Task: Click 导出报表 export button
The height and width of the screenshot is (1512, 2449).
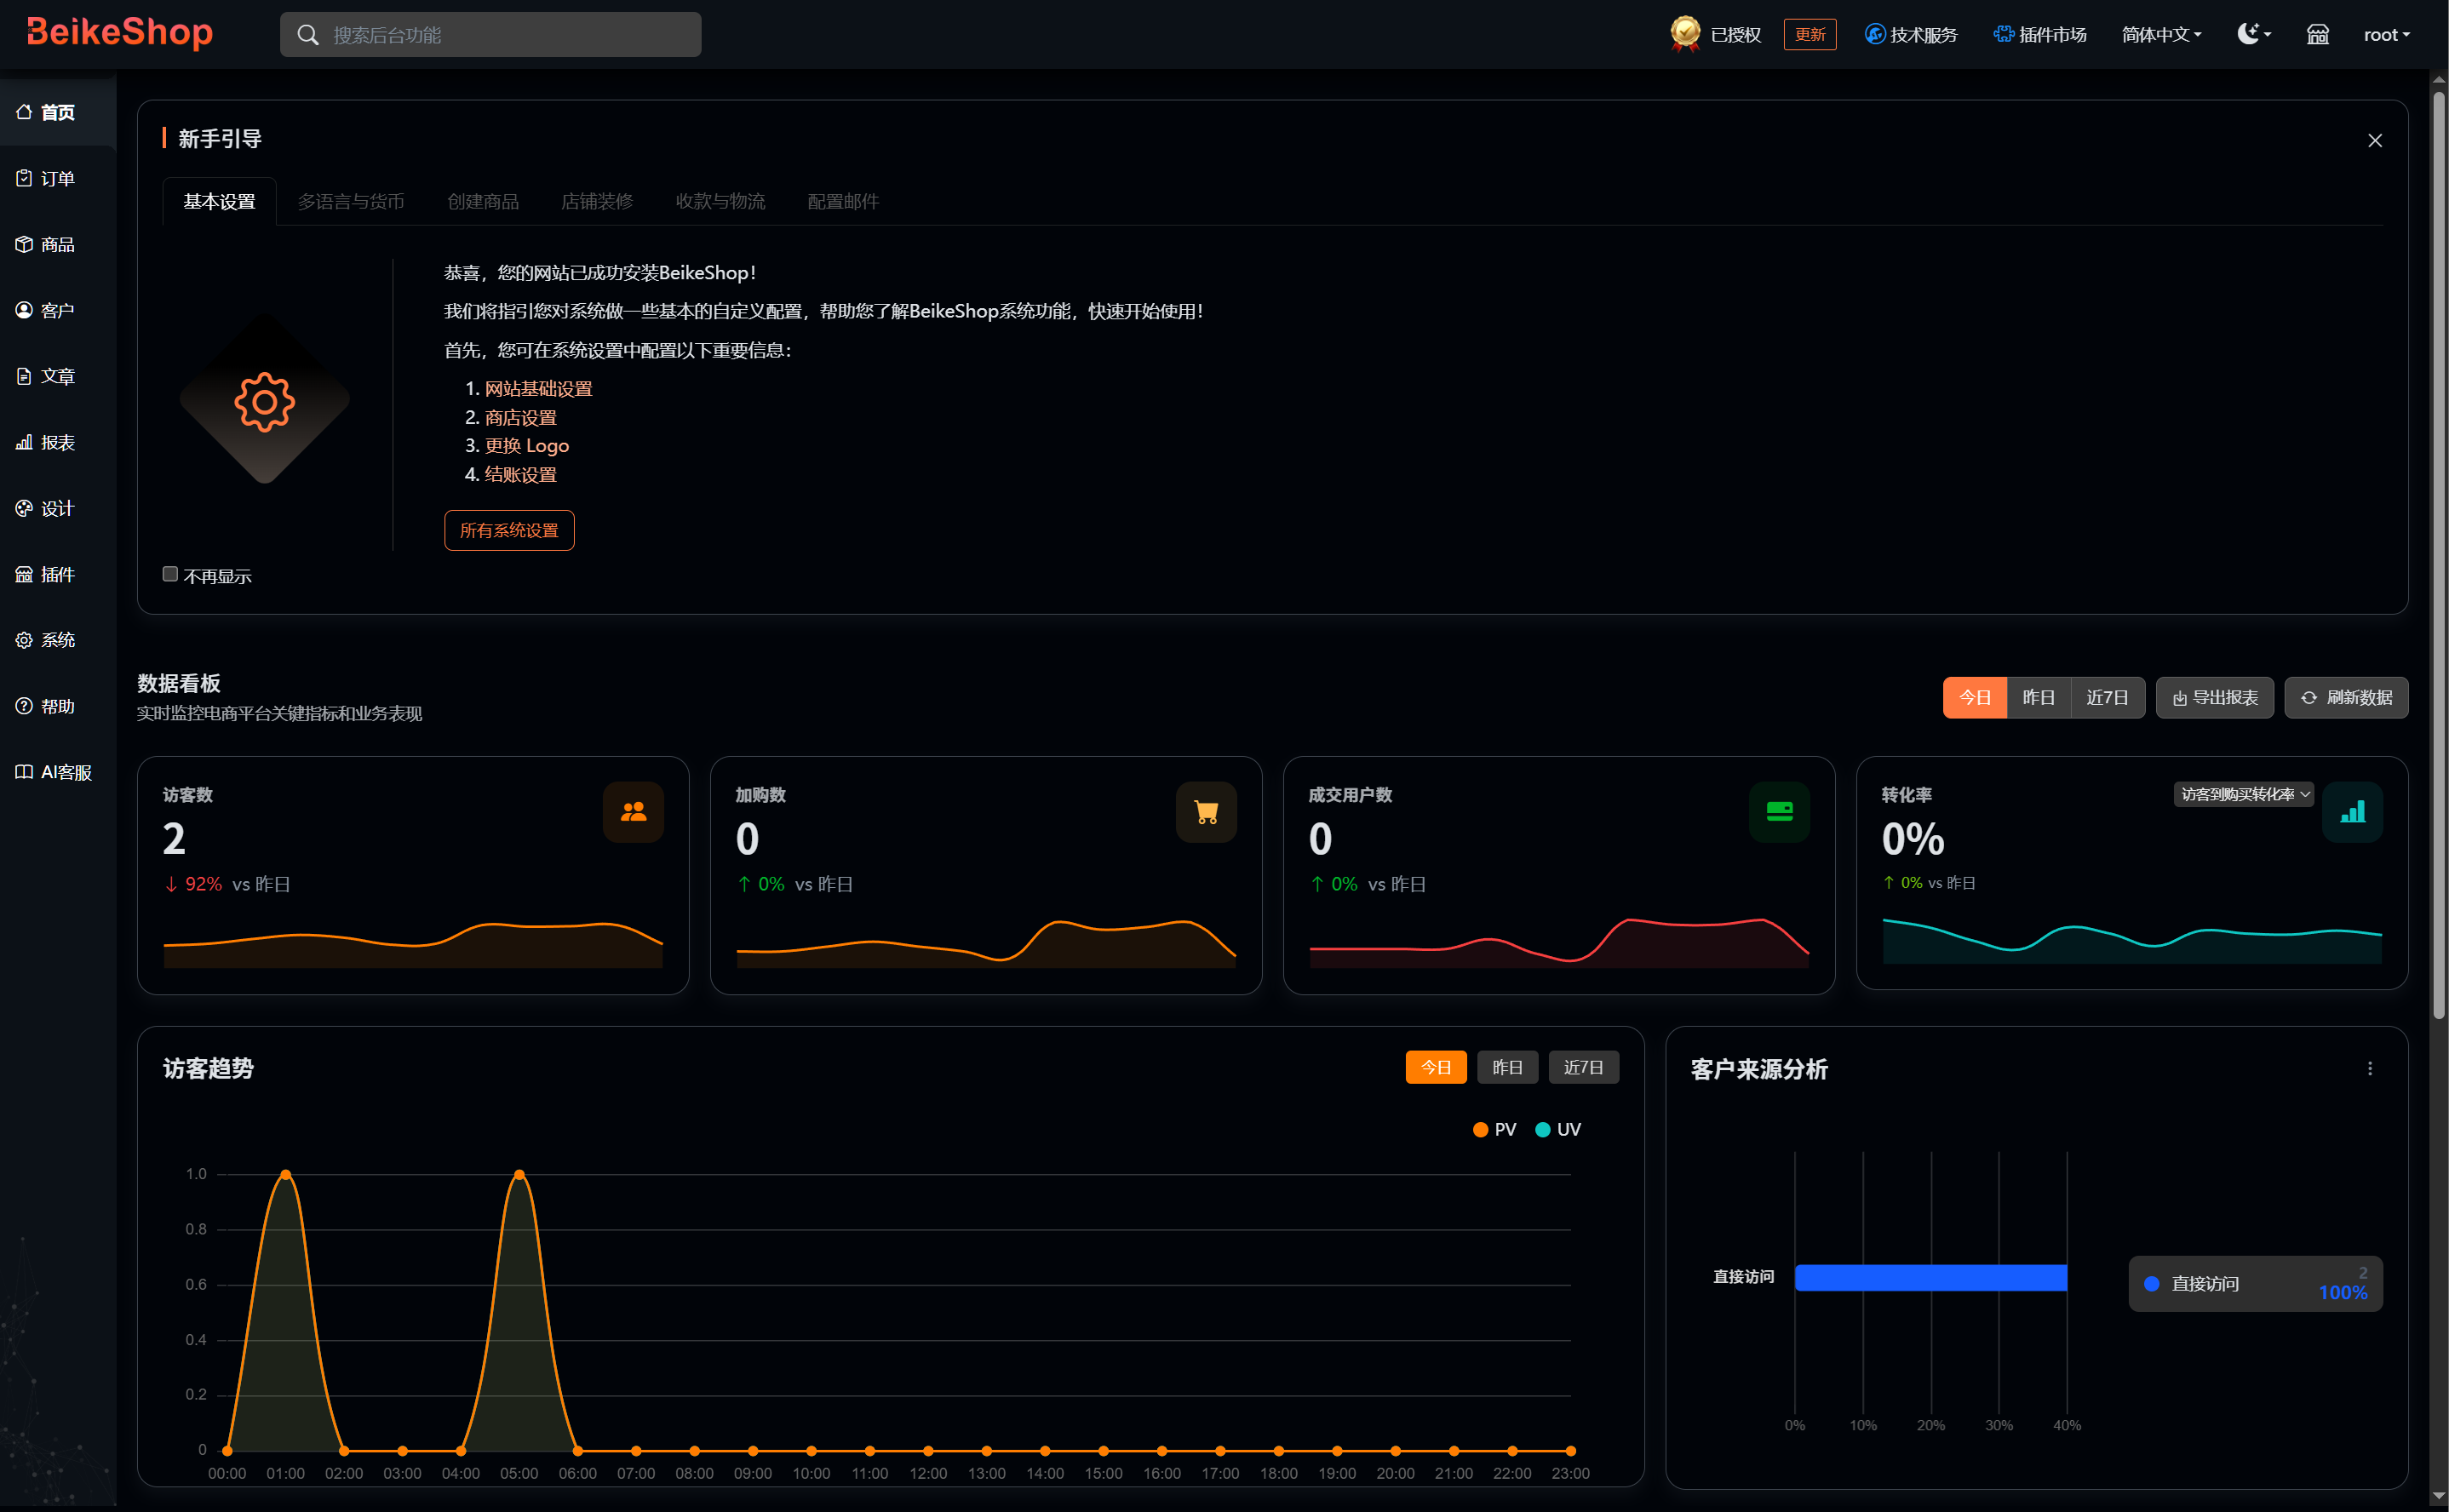Action: (x=2215, y=698)
